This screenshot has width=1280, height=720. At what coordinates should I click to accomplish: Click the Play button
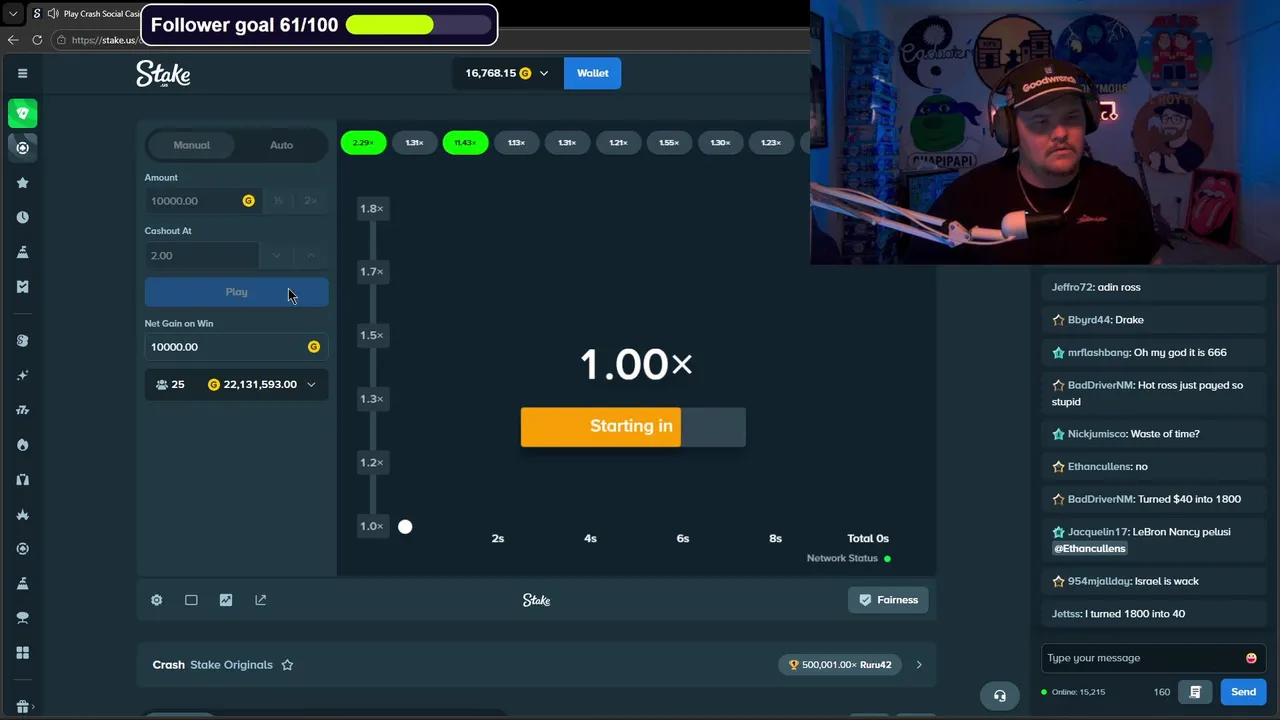[236, 292]
